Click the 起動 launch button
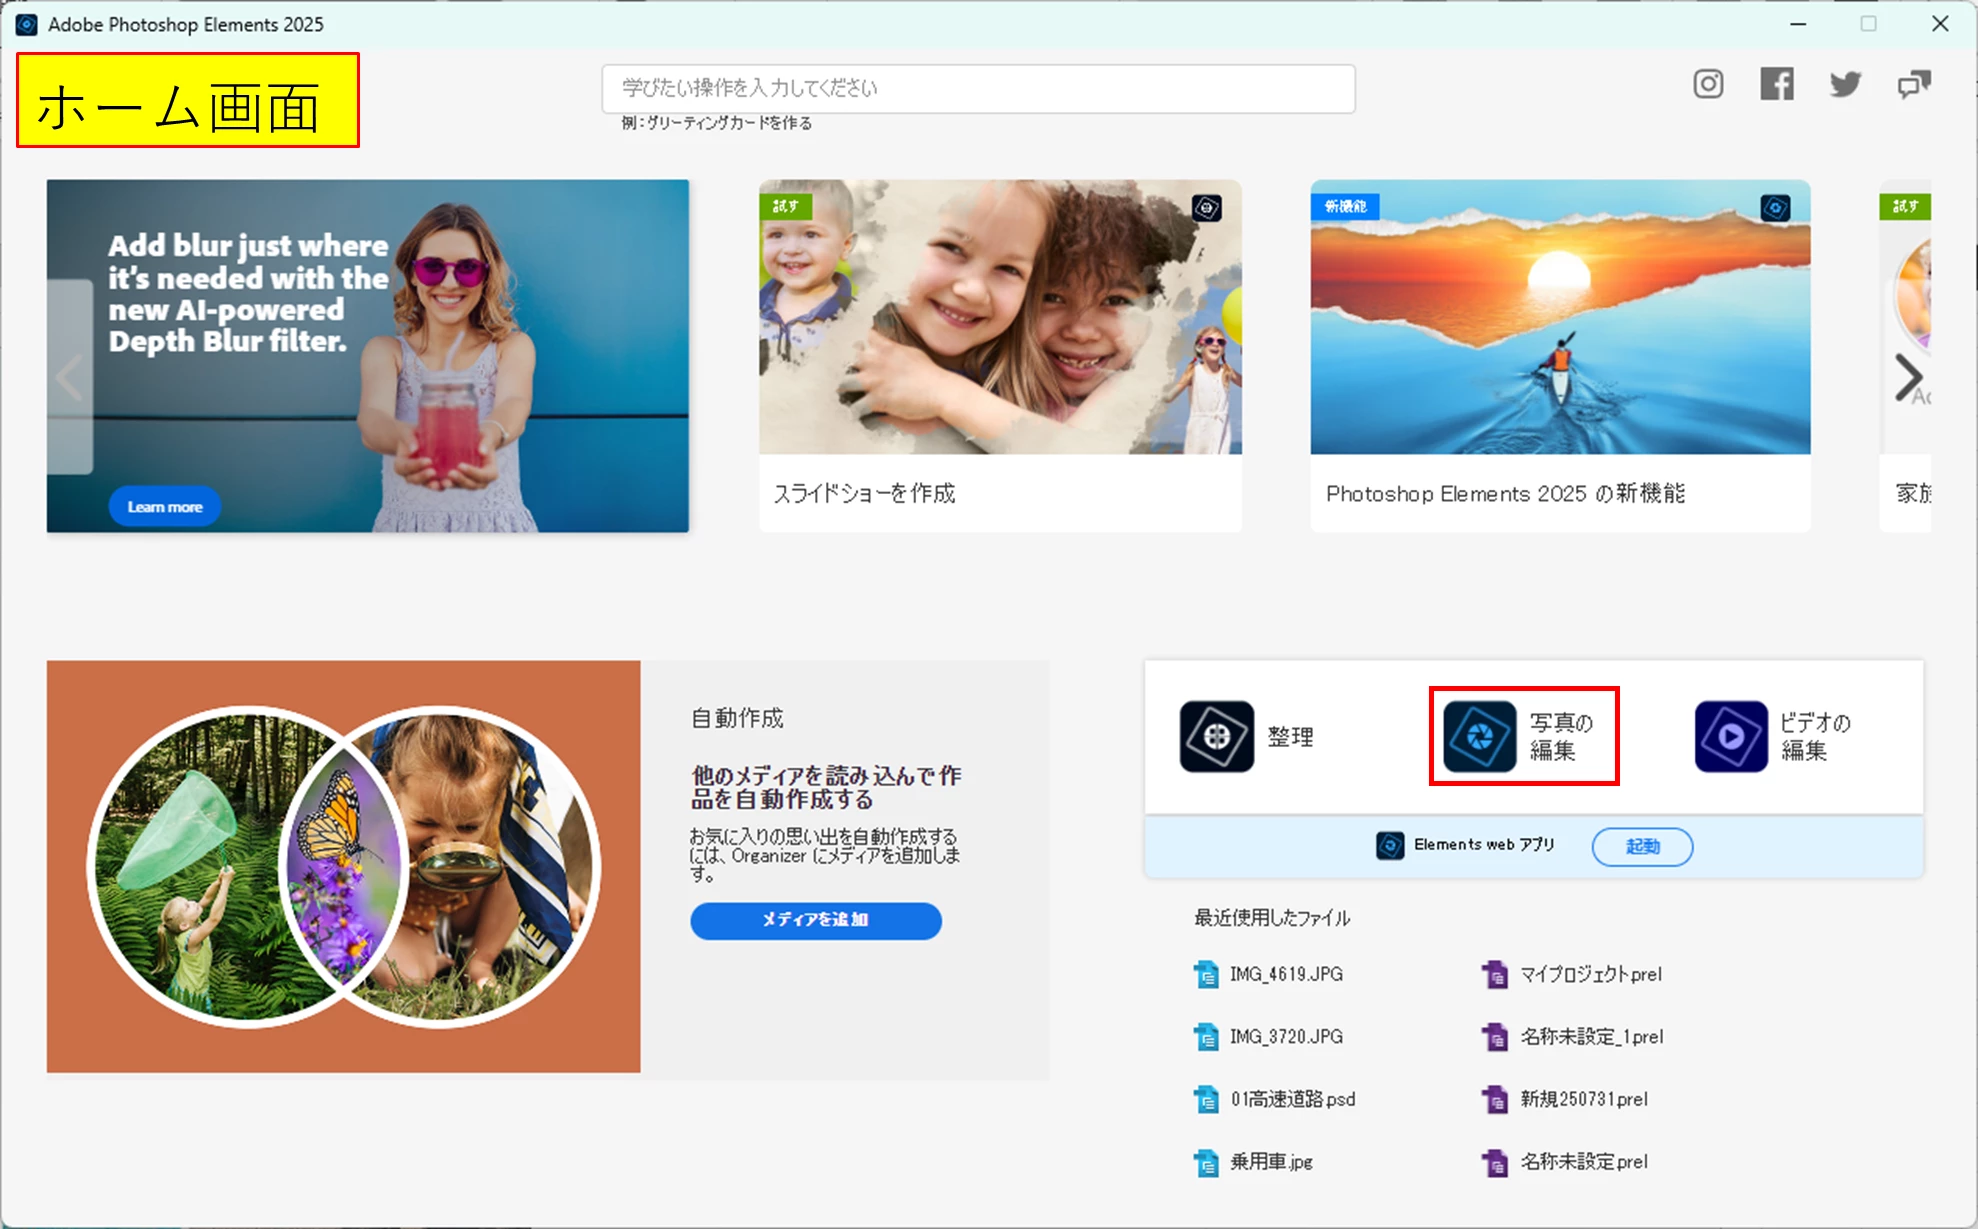The width and height of the screenshot is (1978, 1229). pos(1642,847)
